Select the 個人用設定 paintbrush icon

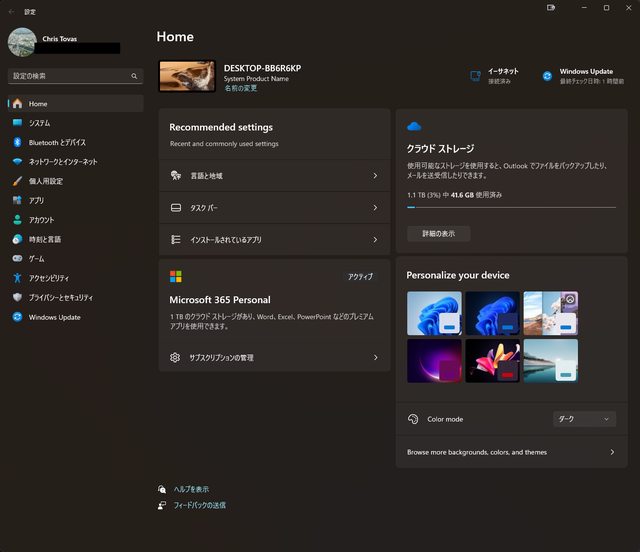coord(17,181)
